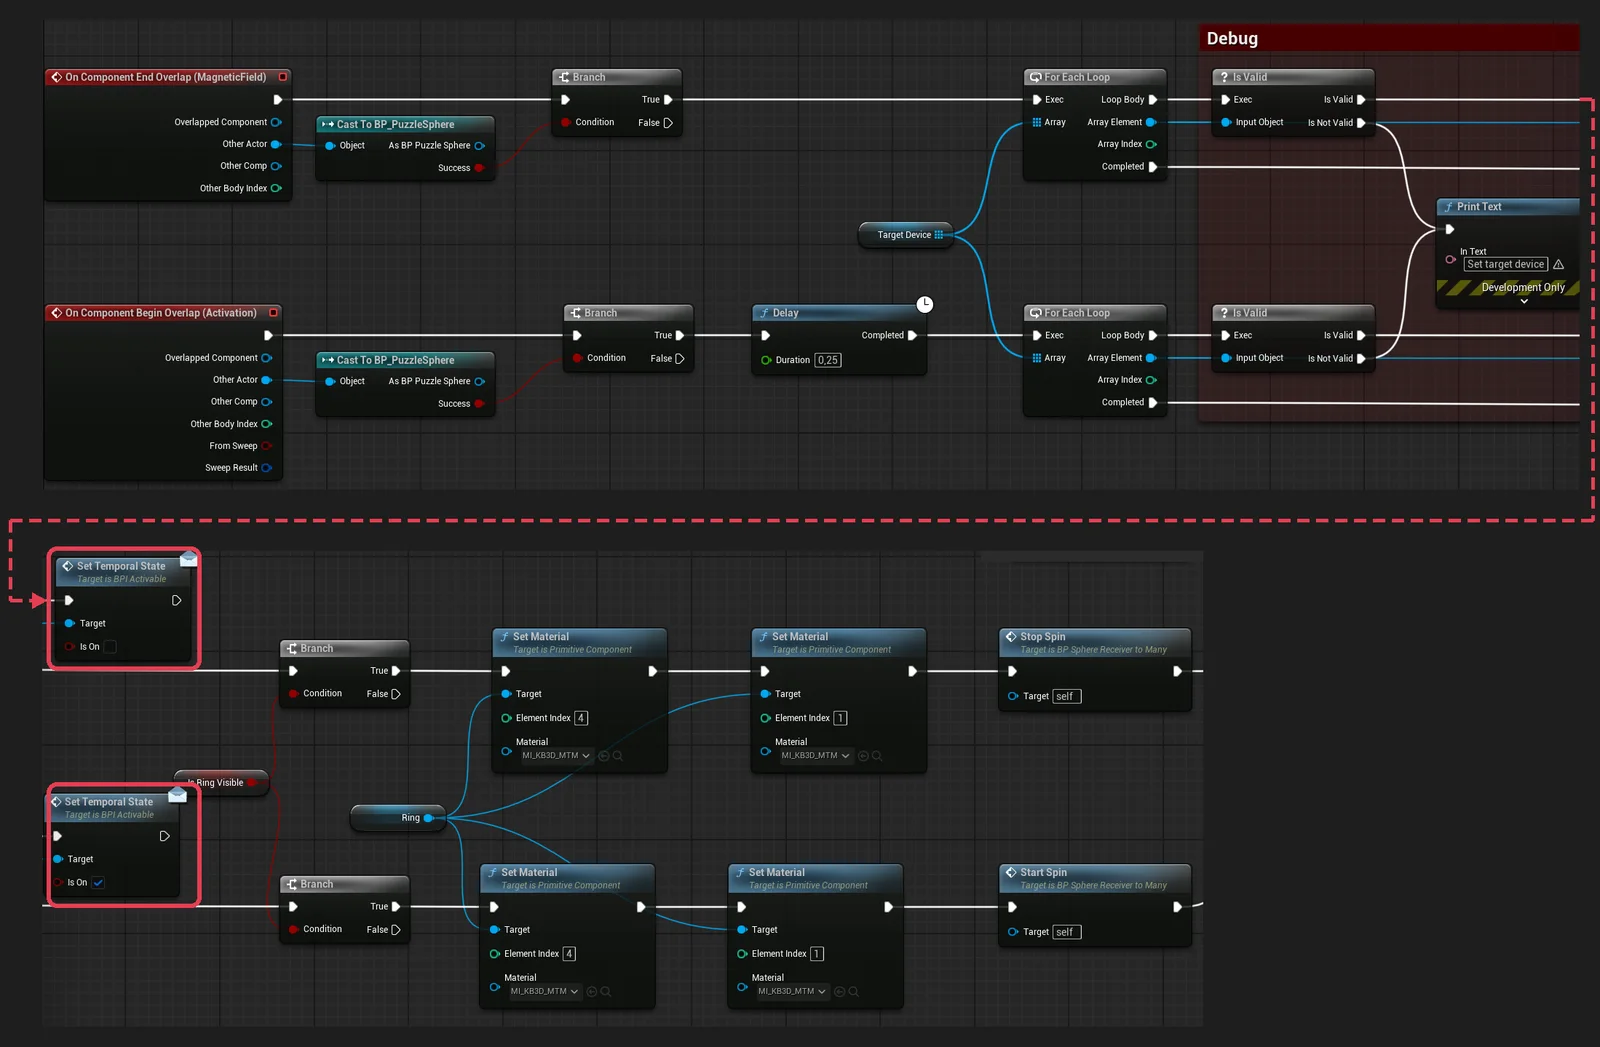Screen dimensions: 1600x1047
Task: Enable the unchecked Is On checkbox
Action: click(110, 647)
